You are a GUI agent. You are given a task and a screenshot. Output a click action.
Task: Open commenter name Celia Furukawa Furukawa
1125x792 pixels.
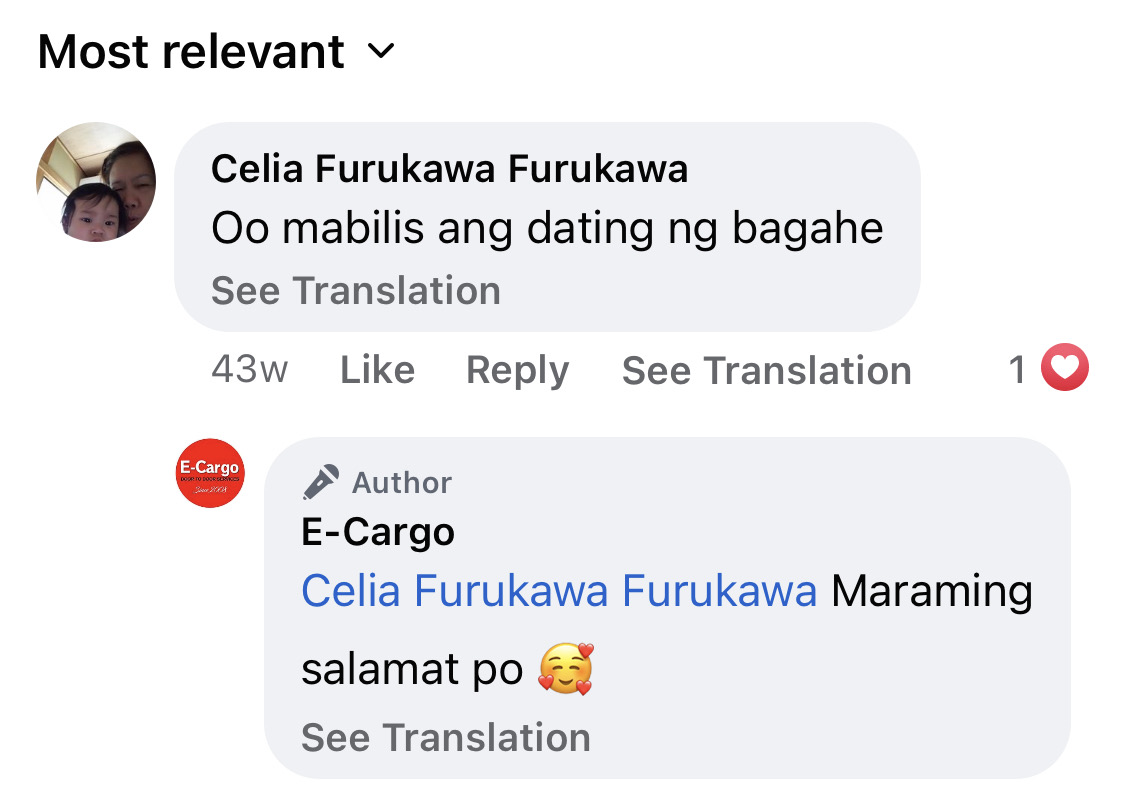click(x=449, y=169)
